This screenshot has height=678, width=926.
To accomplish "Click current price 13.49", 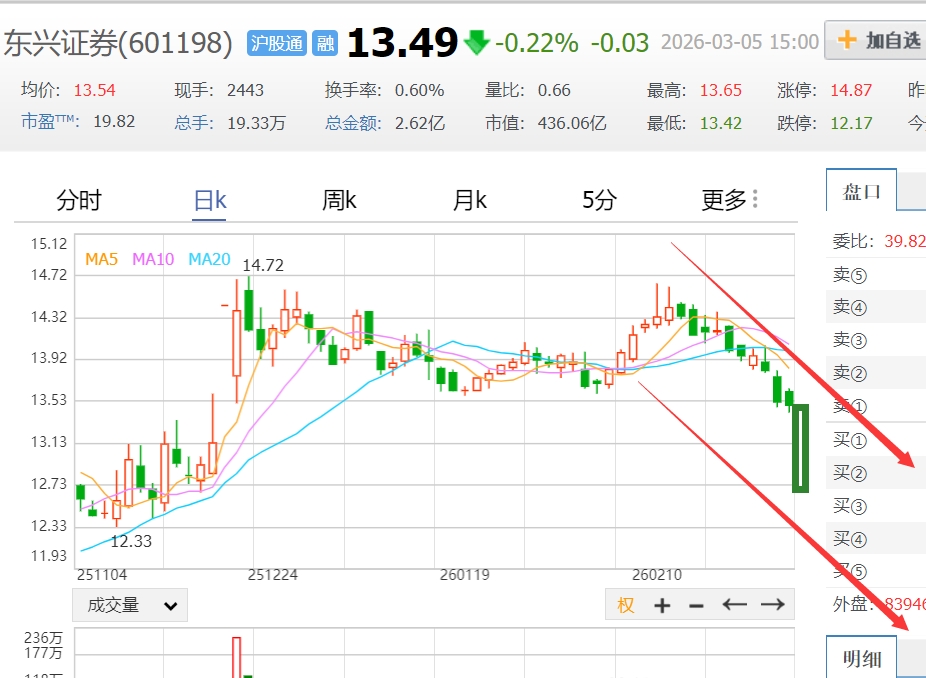I will coord(402,43).
